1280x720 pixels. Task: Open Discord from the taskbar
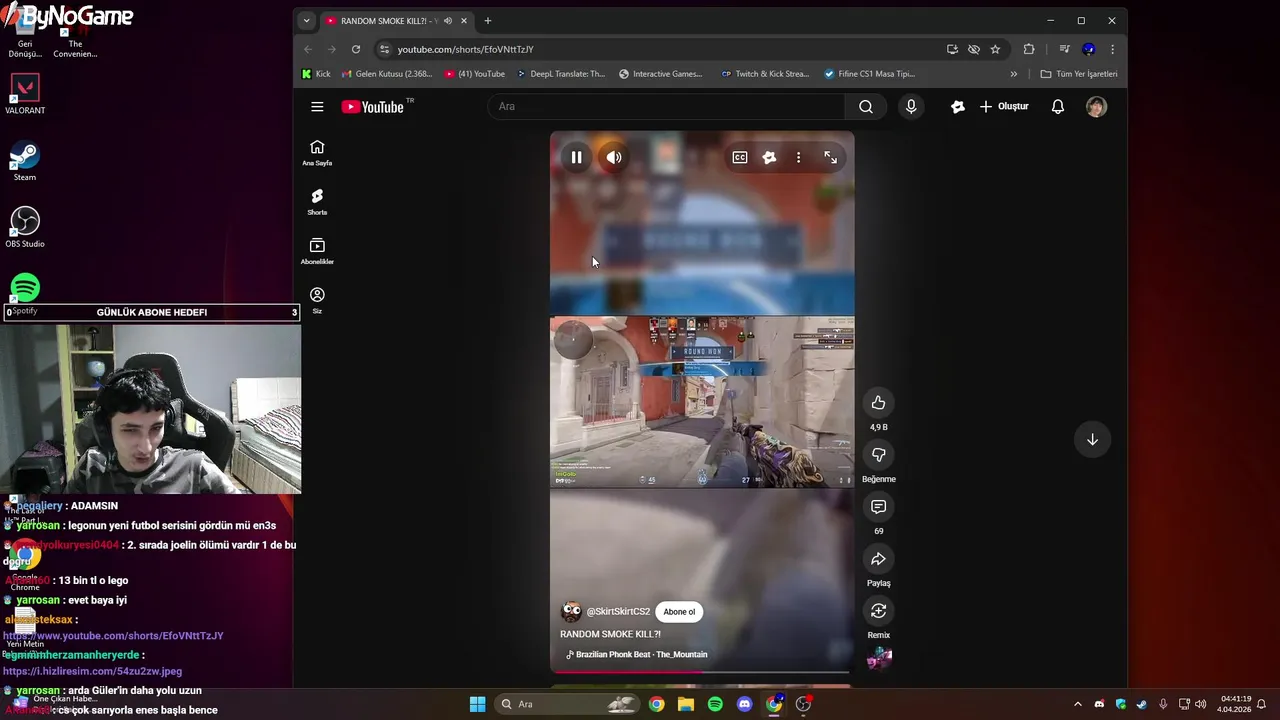(x=744, y=704)
